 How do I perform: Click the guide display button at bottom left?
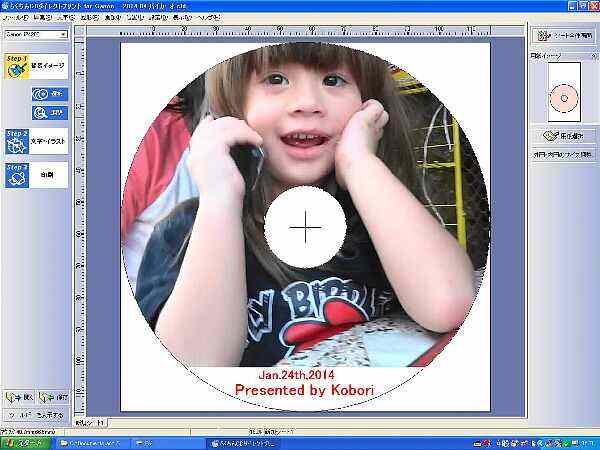[36, 415]
